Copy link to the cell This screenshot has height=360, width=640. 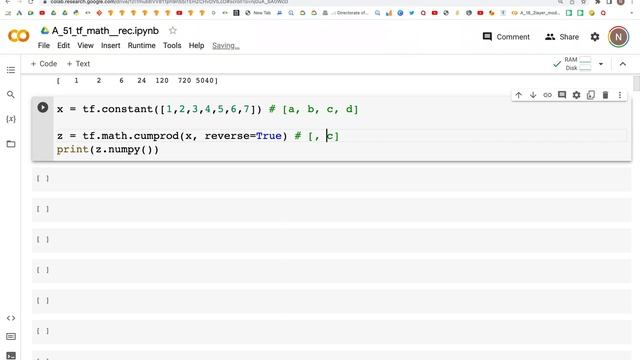(547, 95)
